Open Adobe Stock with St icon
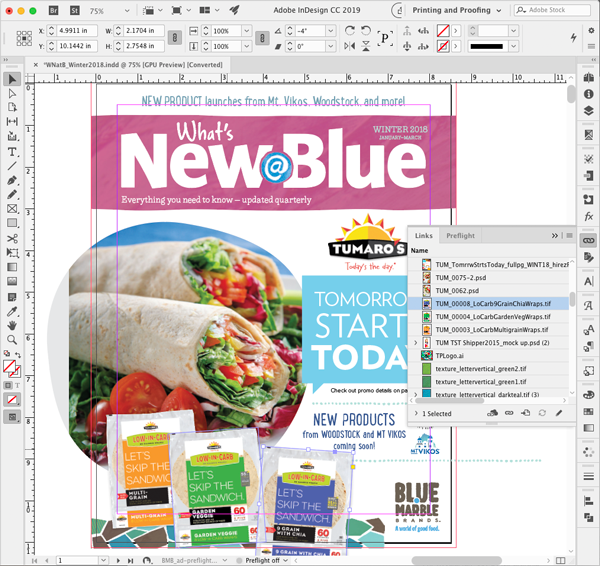Image resolution: width=600 pixels, height=566 pixels. (75, 11)
